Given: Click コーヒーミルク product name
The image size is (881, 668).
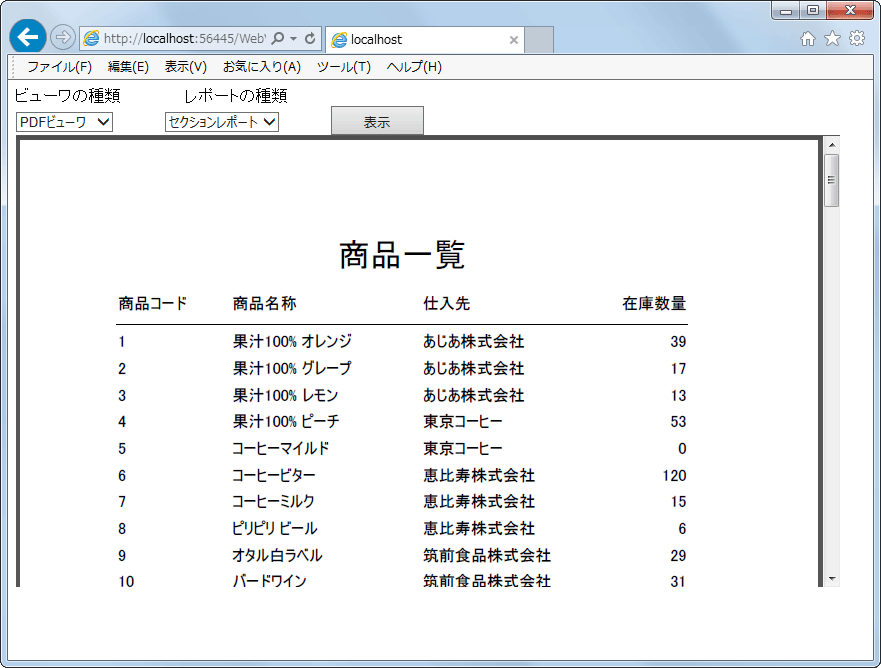Looking at the screenshot, I should point(274,501).
